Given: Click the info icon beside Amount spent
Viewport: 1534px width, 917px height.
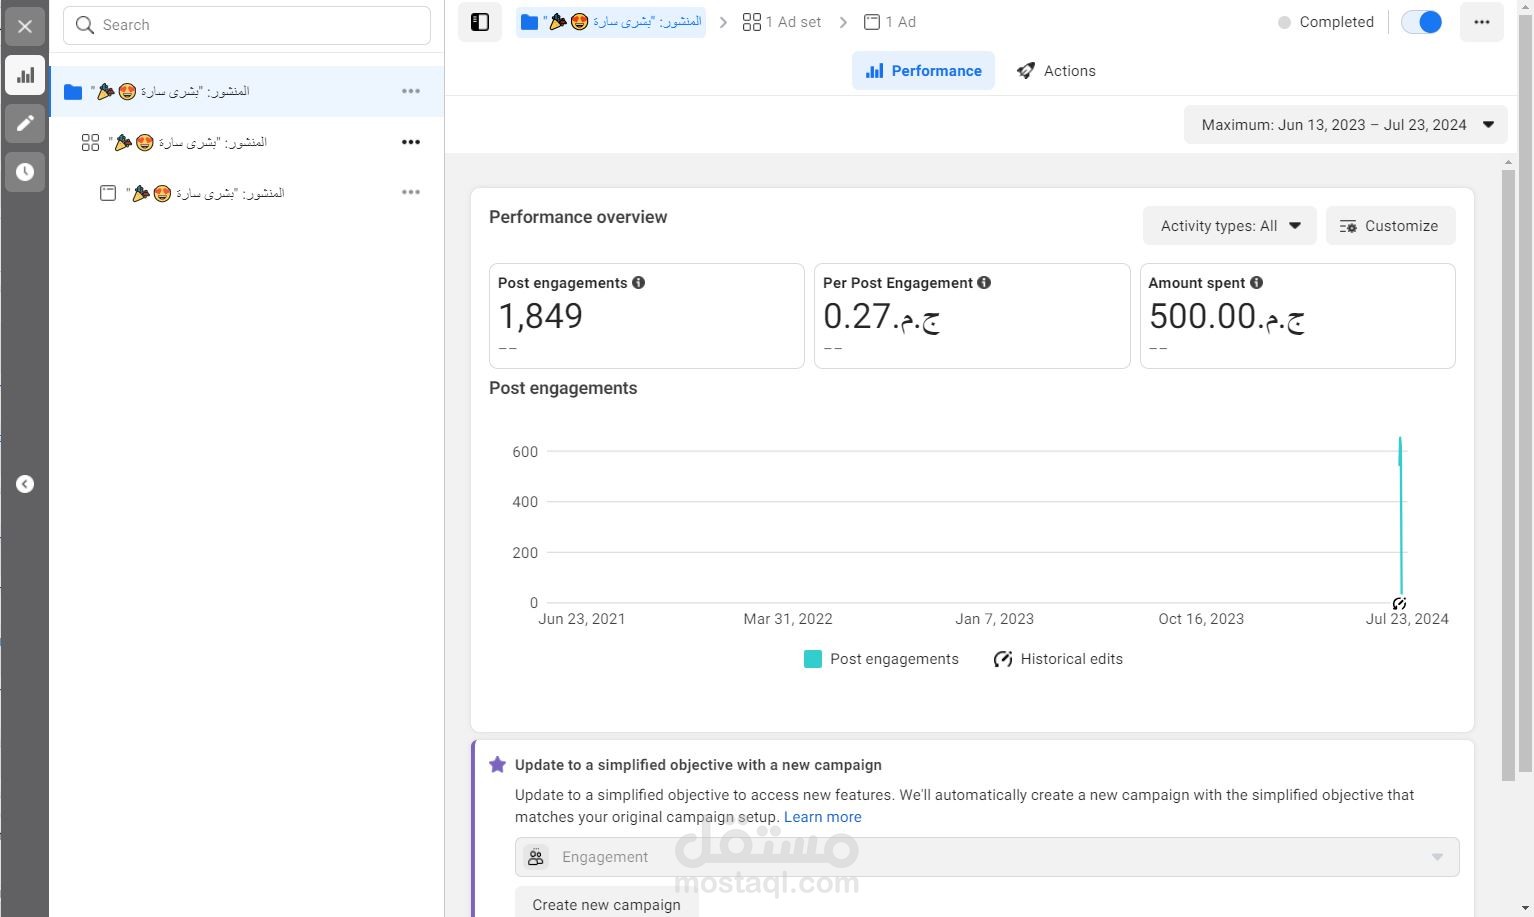Looking at the screenshot, I should (1257, 283).
